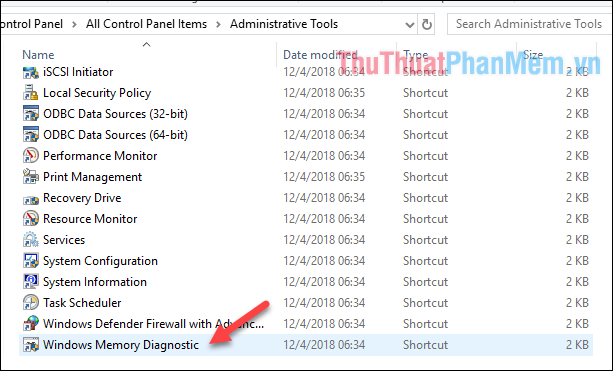Viewport: 613px width, 371px height.
Task: Click the Print Management printer icon
Action: coord(30,177)
